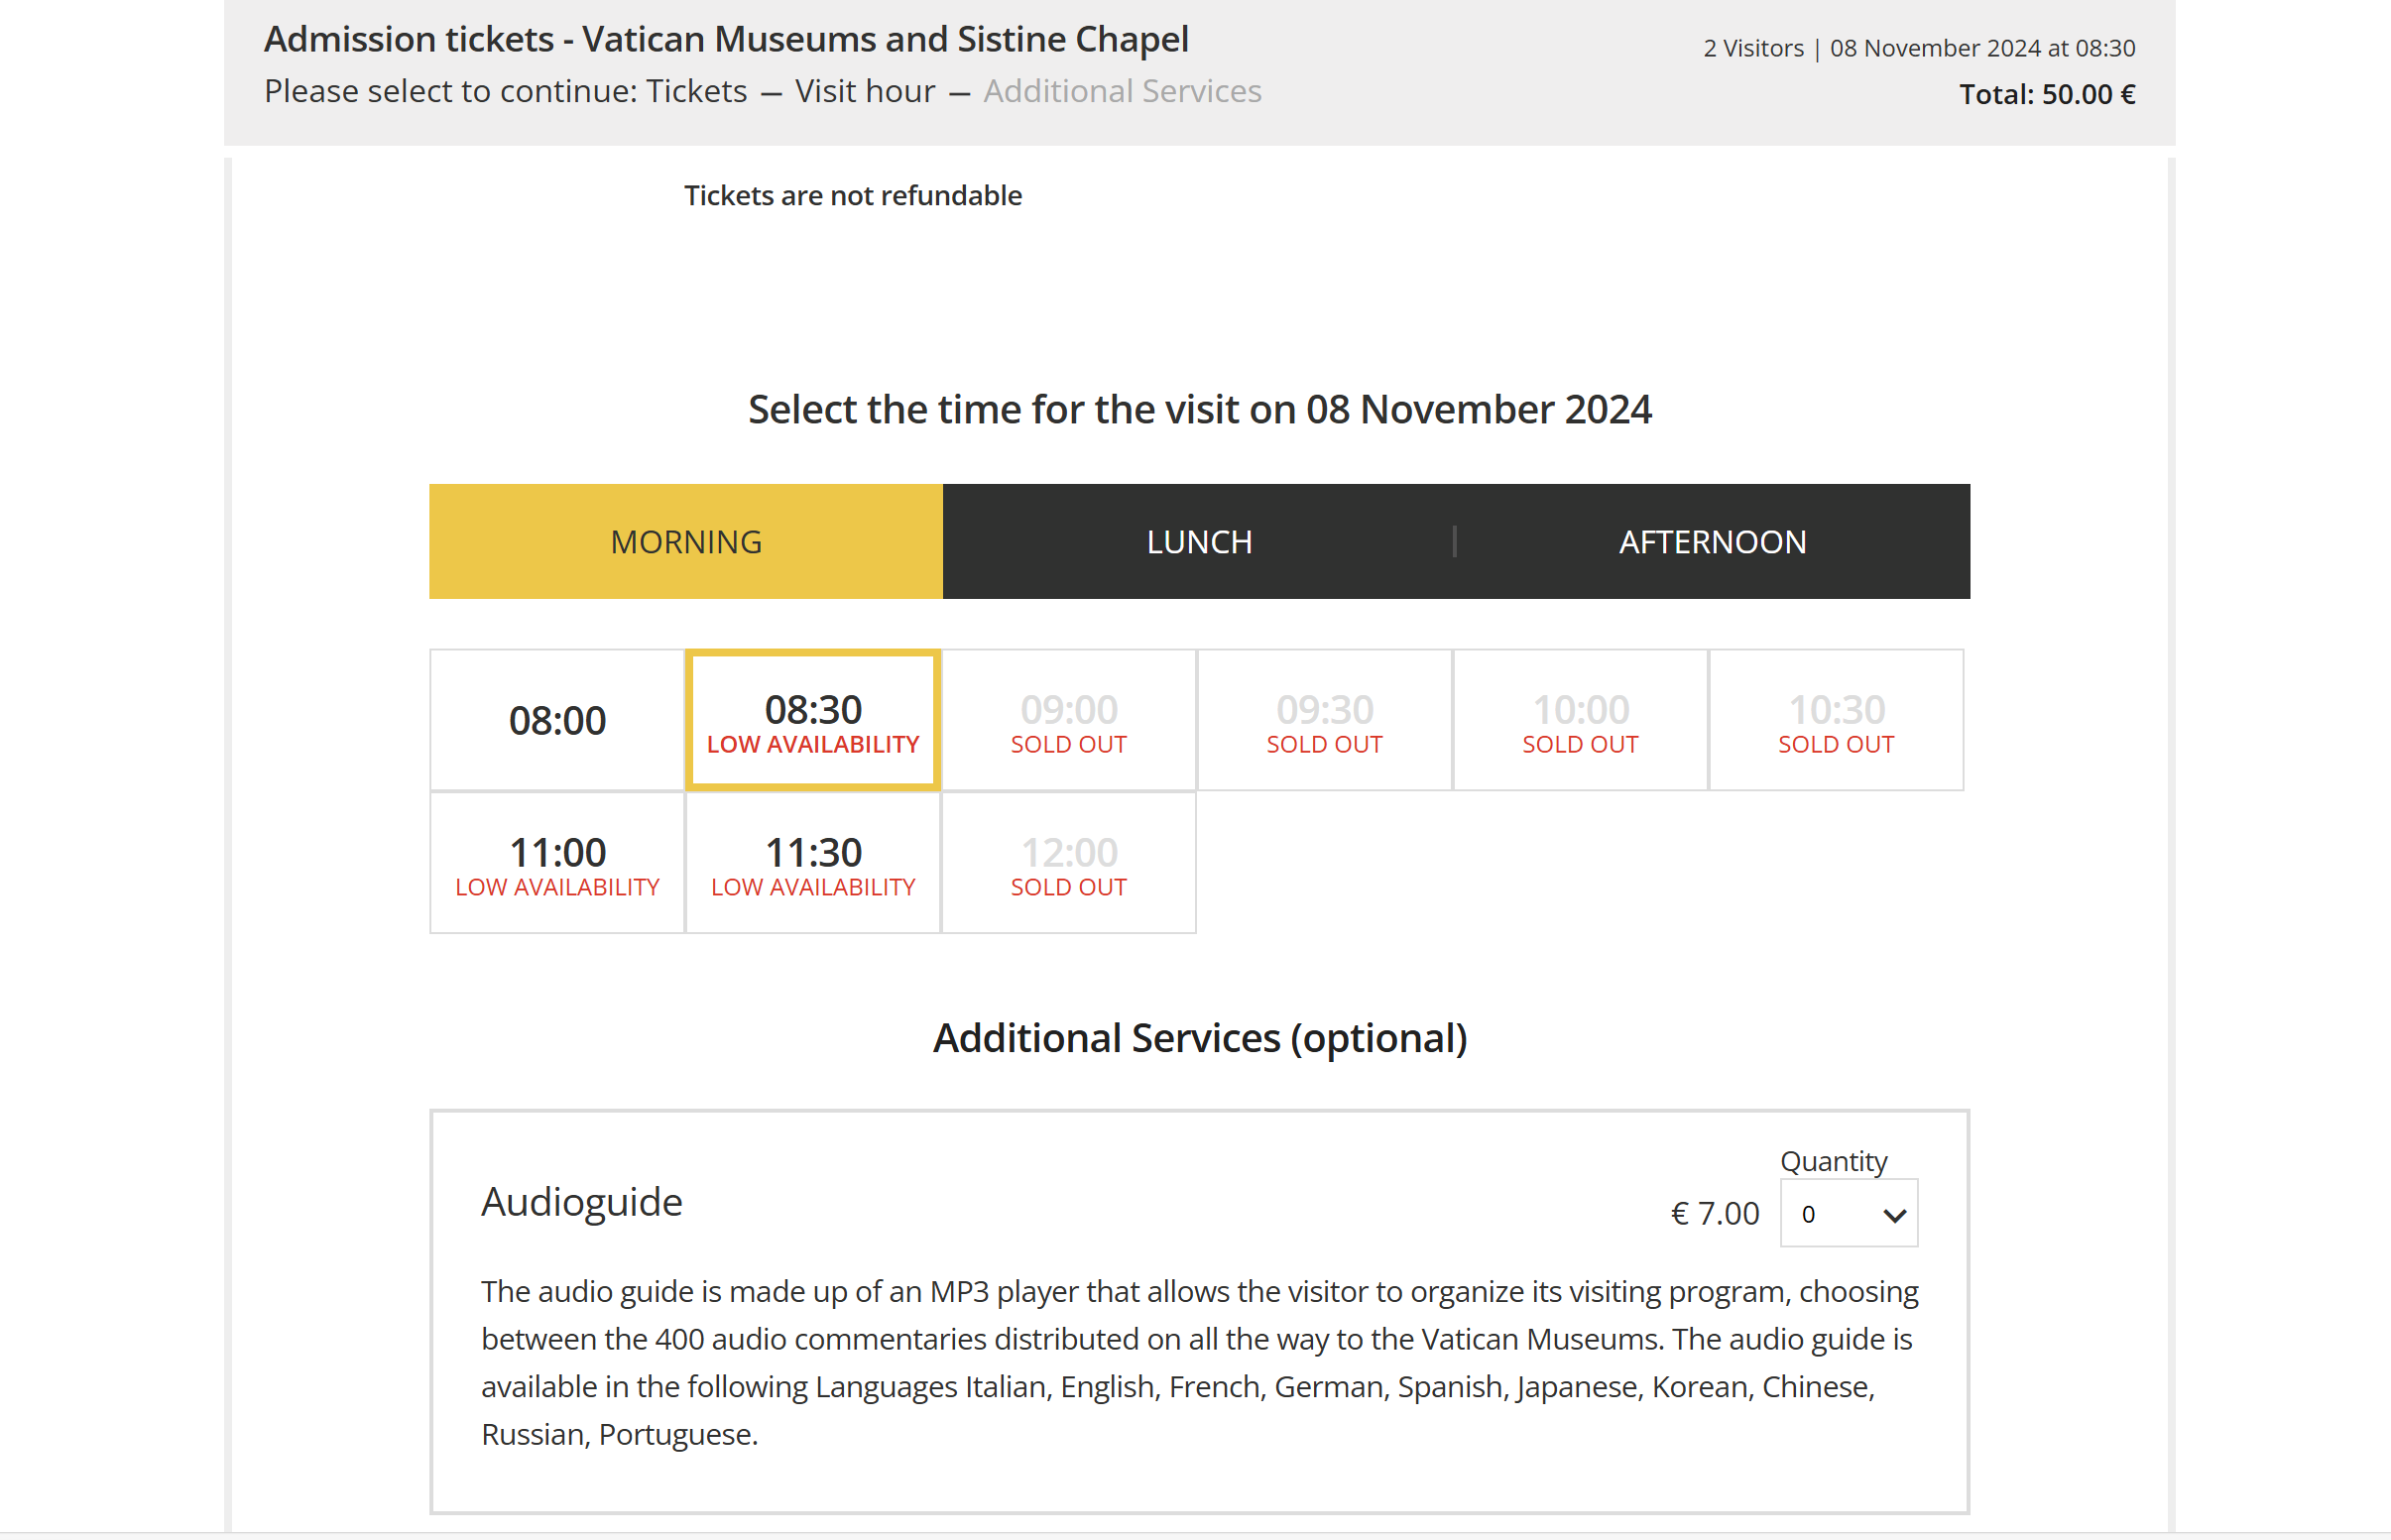Click the 10:00 sold out slot
Viewport: 2391px width, 1540px height.
point(1580,721)
